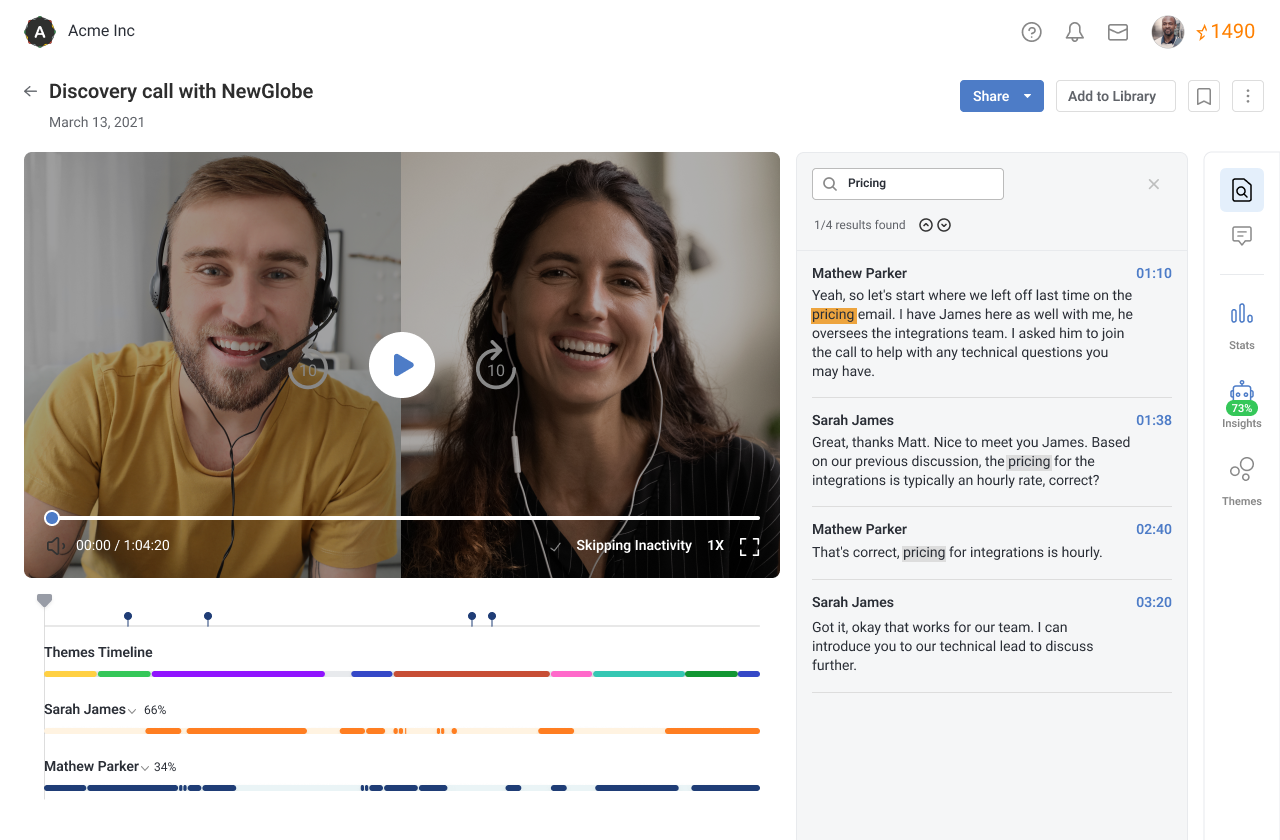The width and height of the screenshot is (1280, 840).
Task: Change the 1X playback speed
Action: (716, 545)
